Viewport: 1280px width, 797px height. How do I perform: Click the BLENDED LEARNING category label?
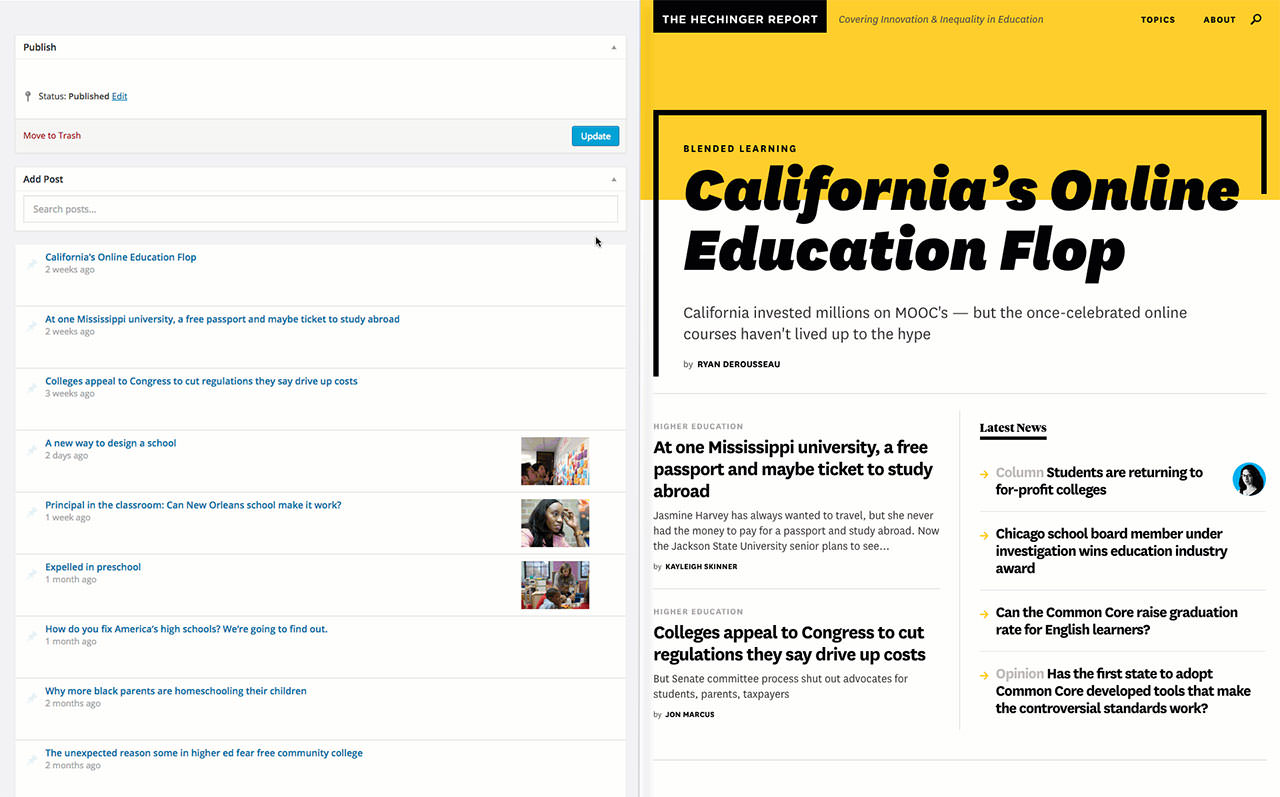tap(740, 149)
